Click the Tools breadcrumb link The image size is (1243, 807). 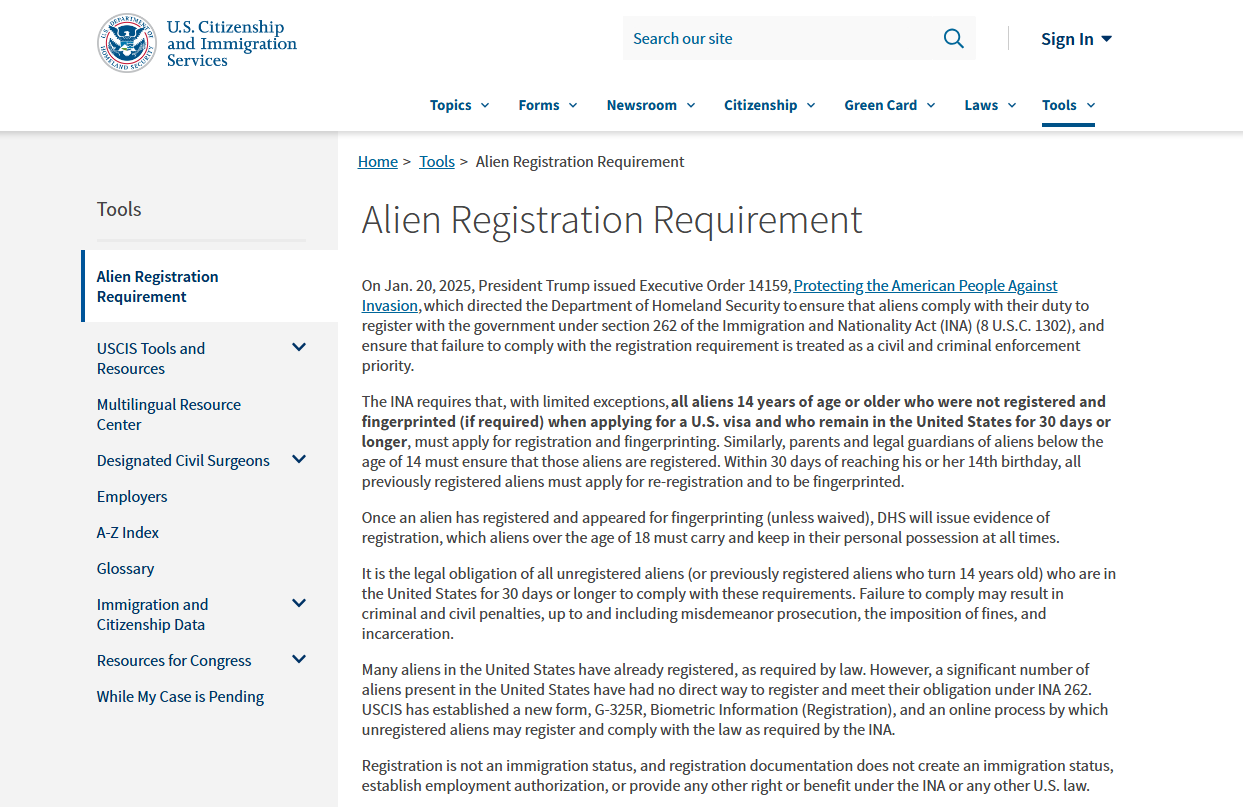[x=437, y=161]
